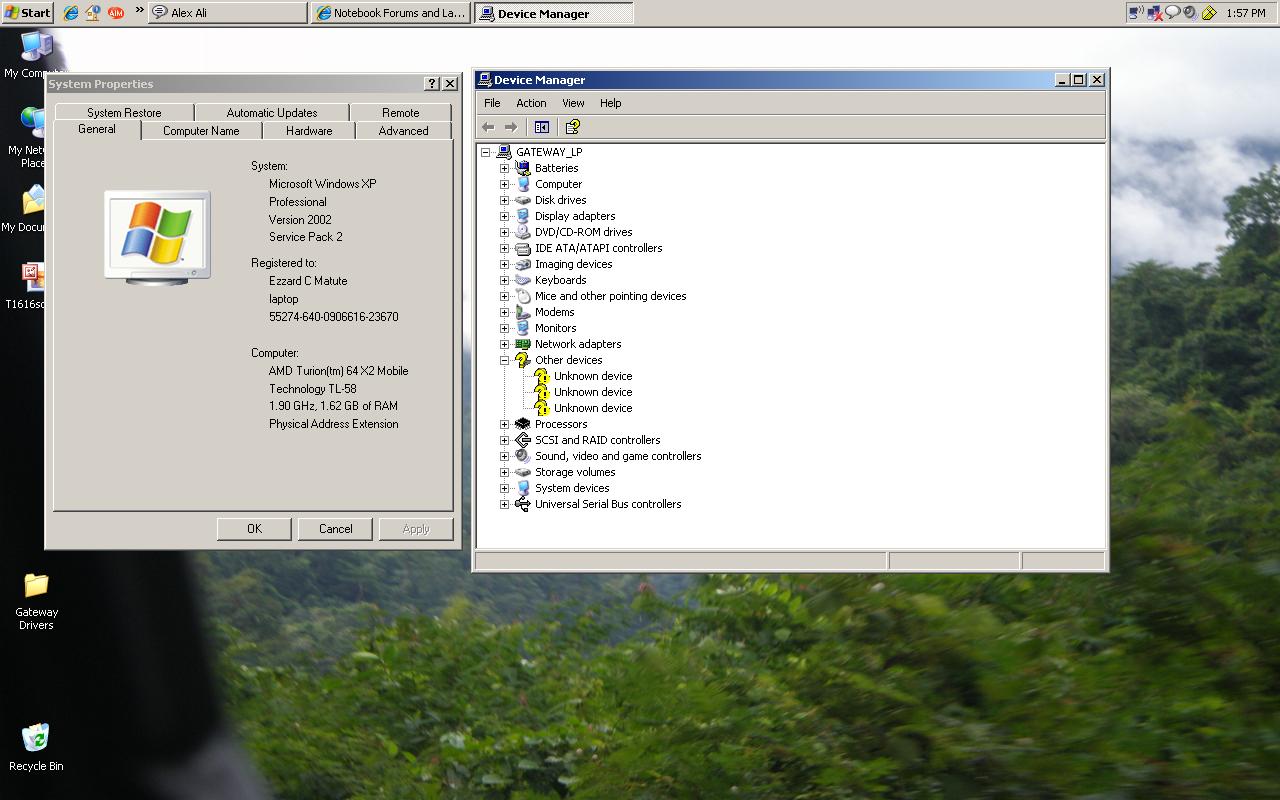Click the Properties sheet toolbar icon with question mark
The image size is (1280, 800).
pyautogui.click(x=573, y=127)
